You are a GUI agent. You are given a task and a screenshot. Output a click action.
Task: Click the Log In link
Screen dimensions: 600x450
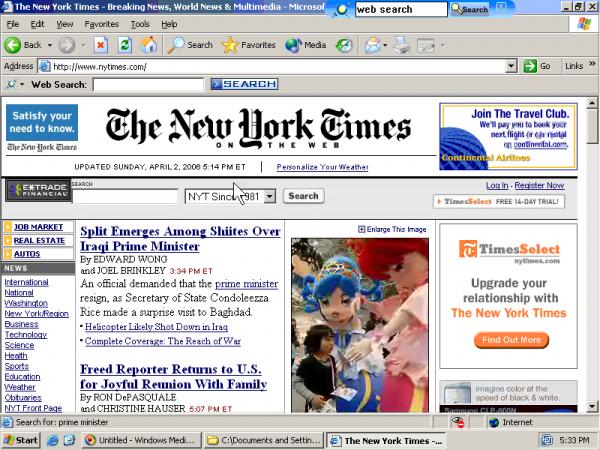click(497, 186)
